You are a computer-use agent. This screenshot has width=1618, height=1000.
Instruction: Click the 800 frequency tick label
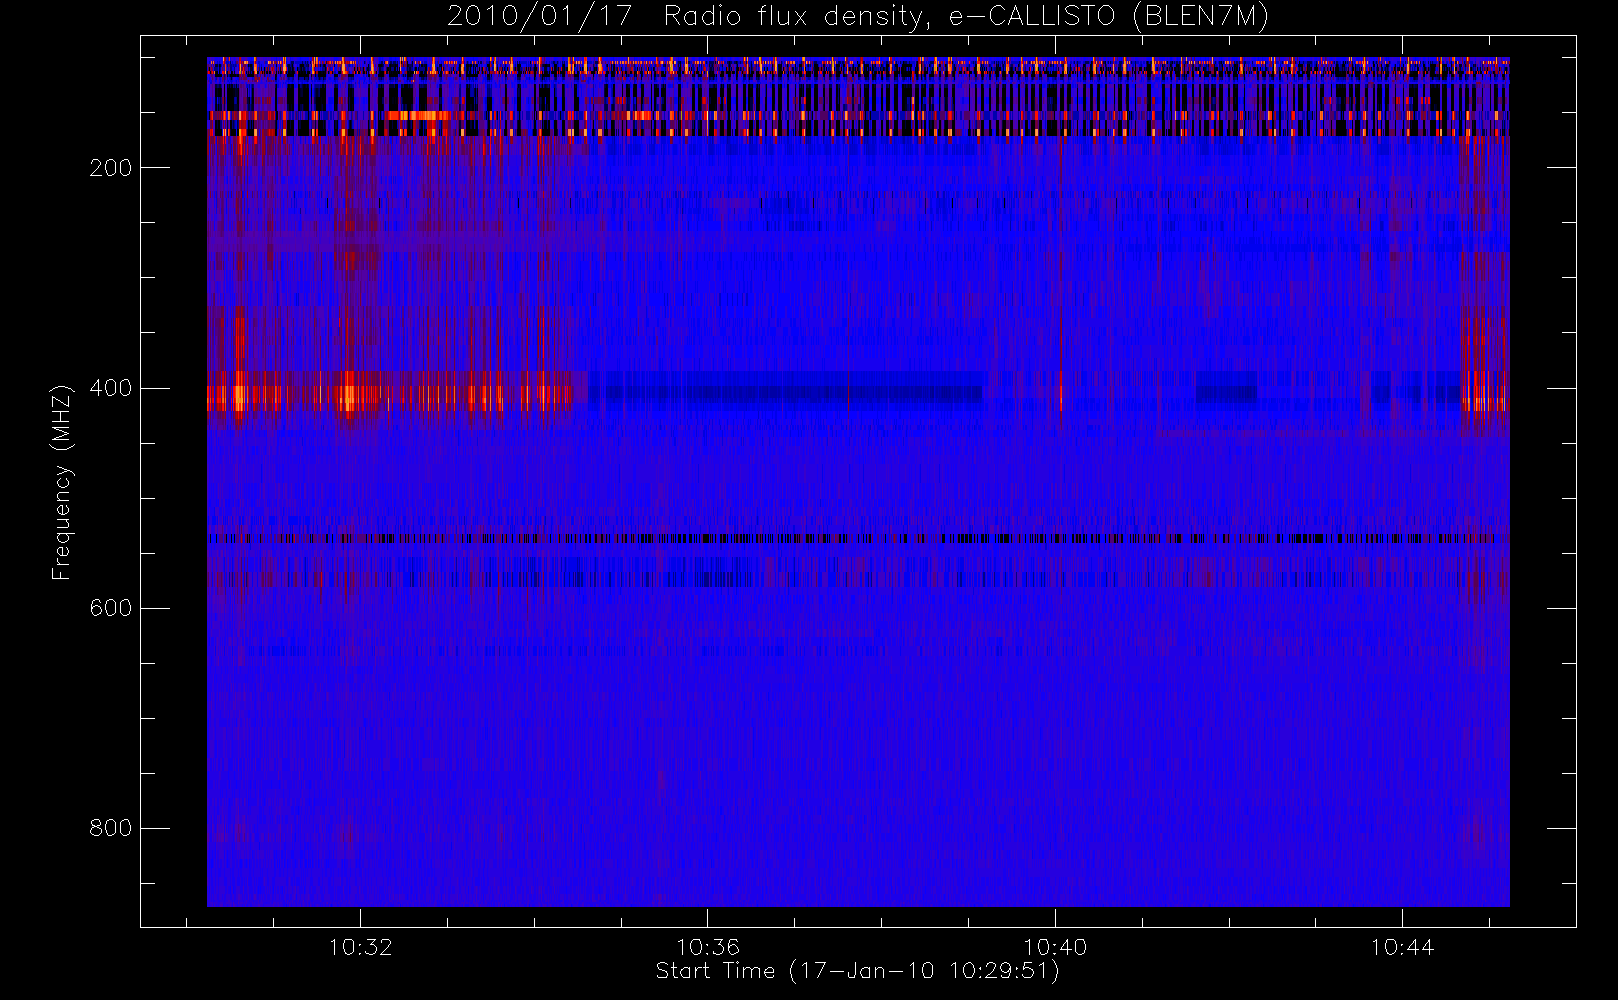tap(111, 828)
